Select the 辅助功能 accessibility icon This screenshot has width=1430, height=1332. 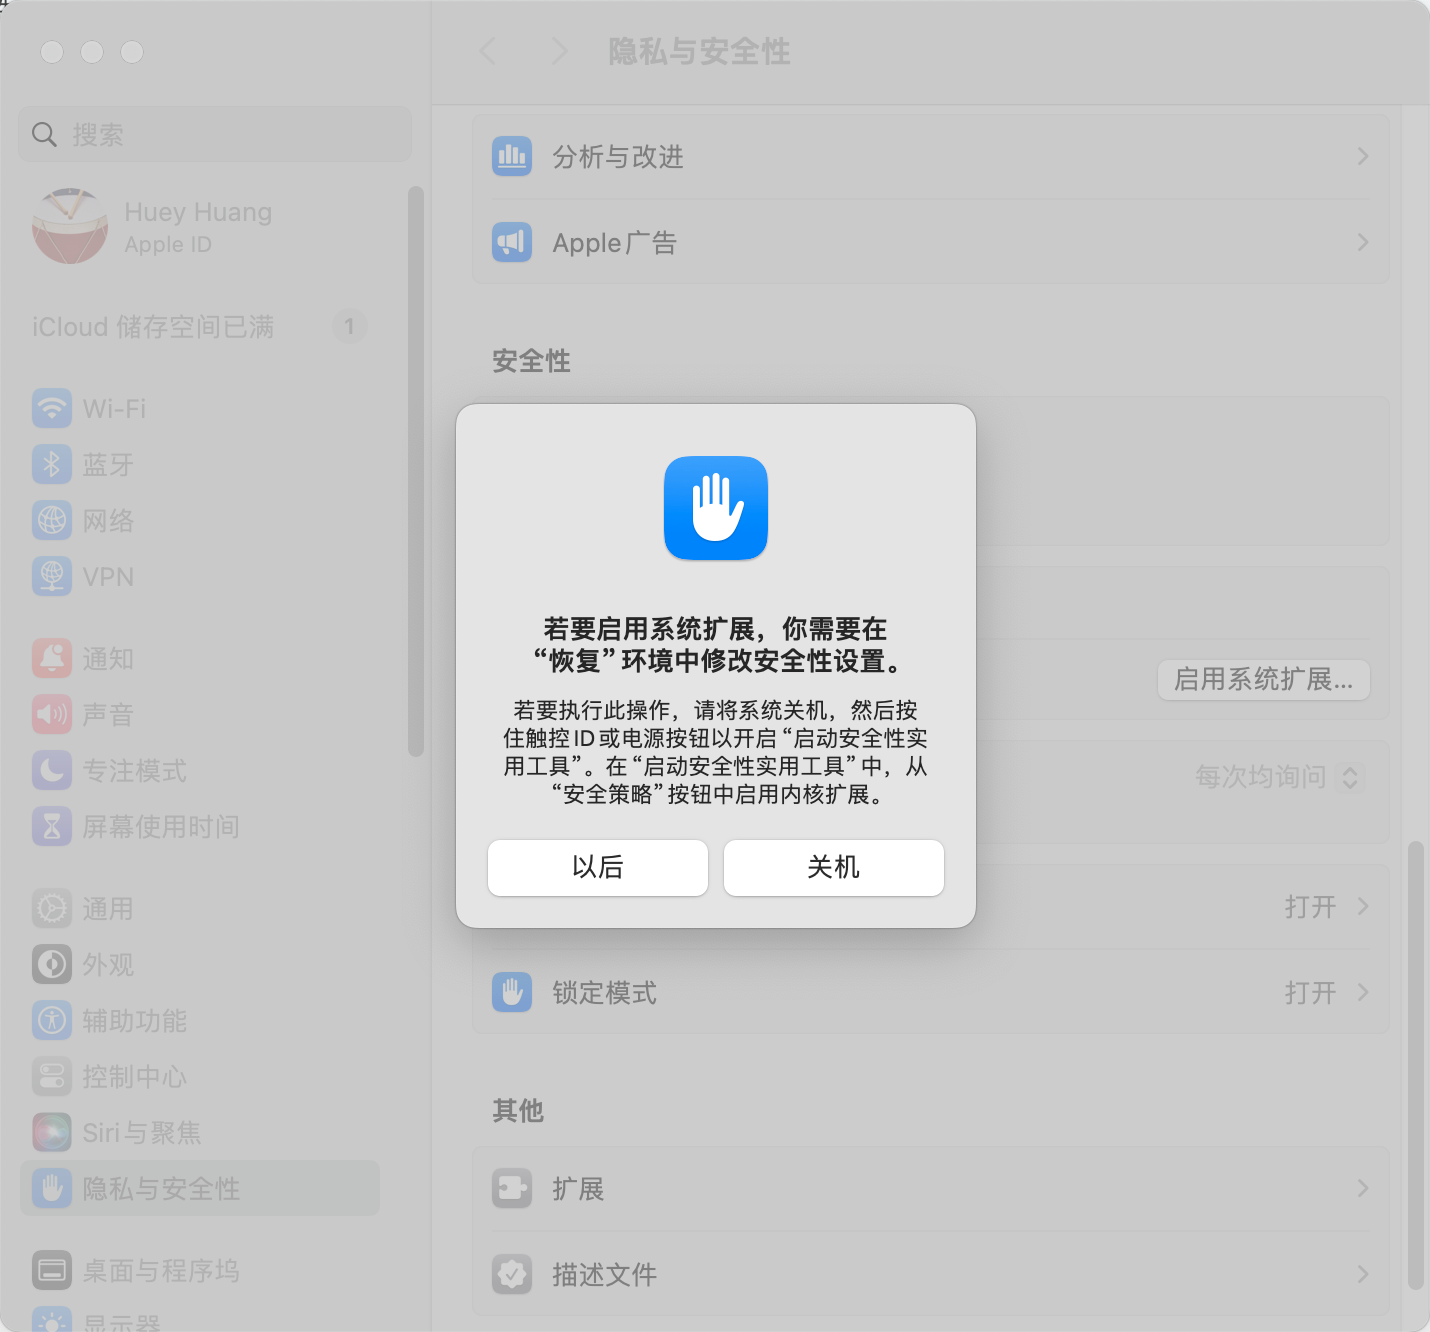click(x=52, y=1020)
